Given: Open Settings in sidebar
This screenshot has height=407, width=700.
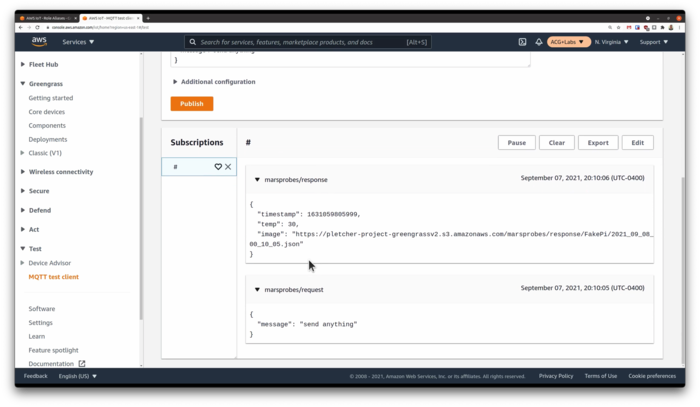Looking at the screenshot, I should coord(41,322).
